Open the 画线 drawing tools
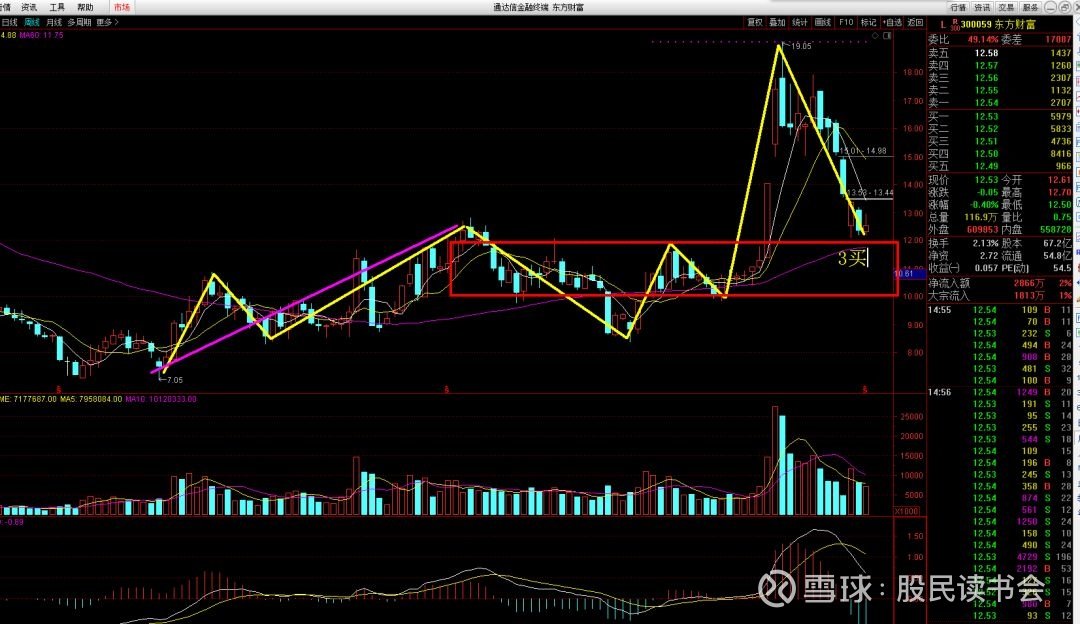 point(822,23)
